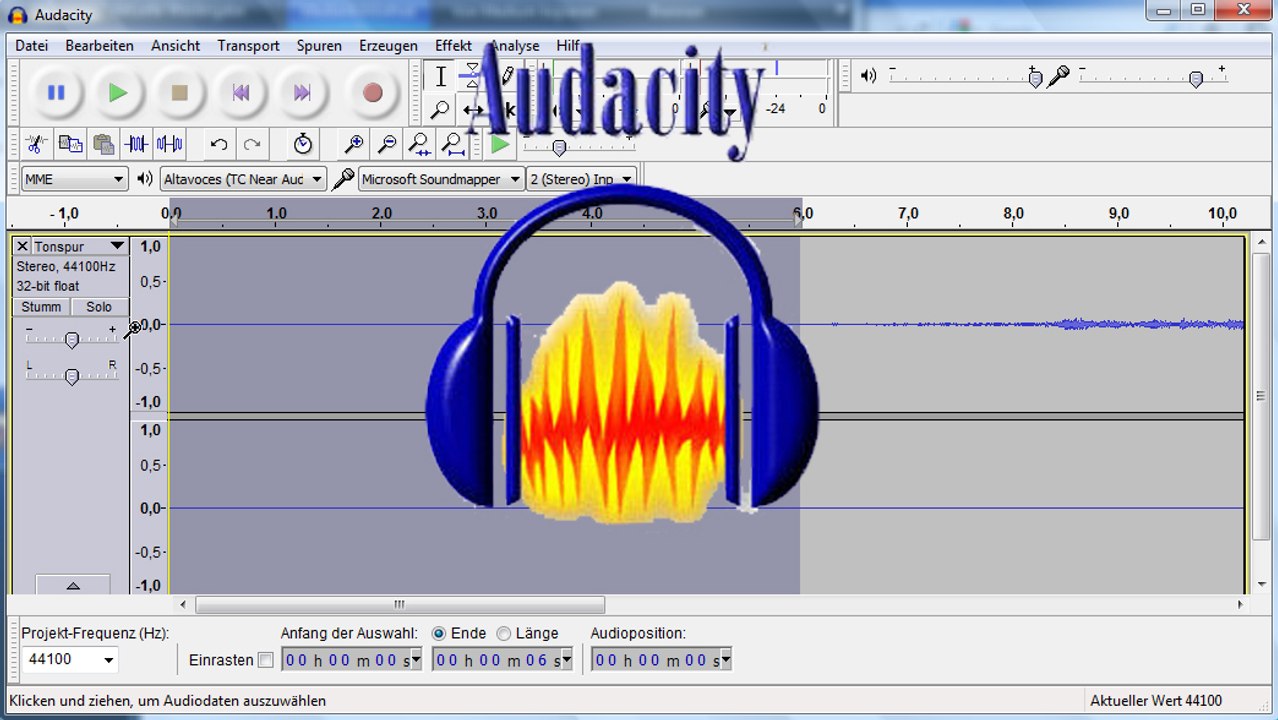Click 'Aktueller Wert 44100' in status bar
This screenshot has height=720, width=1278.
coord(1156,701)
